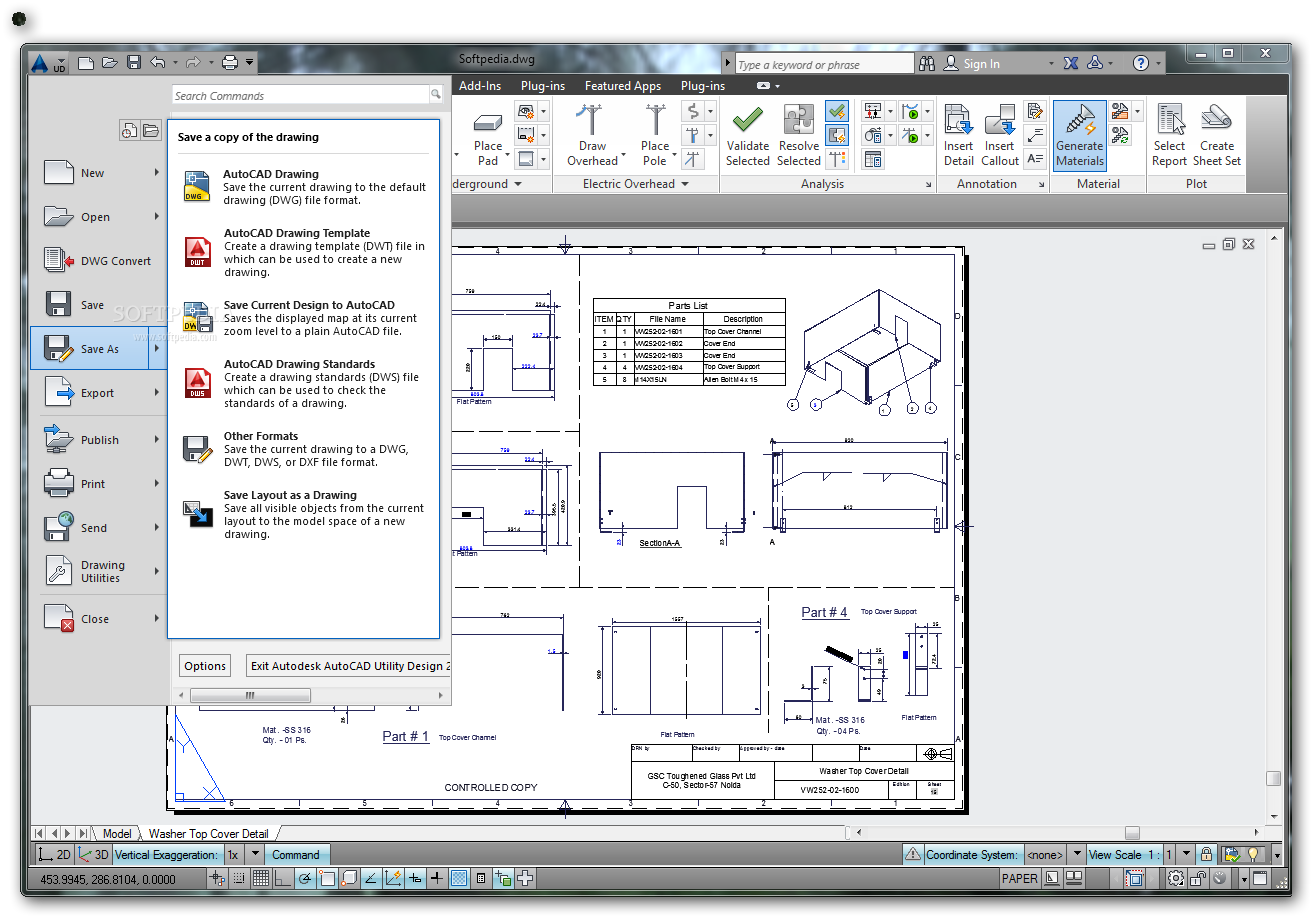Expand the Export submenu arrow
The height and width of the screenshot is (917, 1312).
[x=157, y=393]
